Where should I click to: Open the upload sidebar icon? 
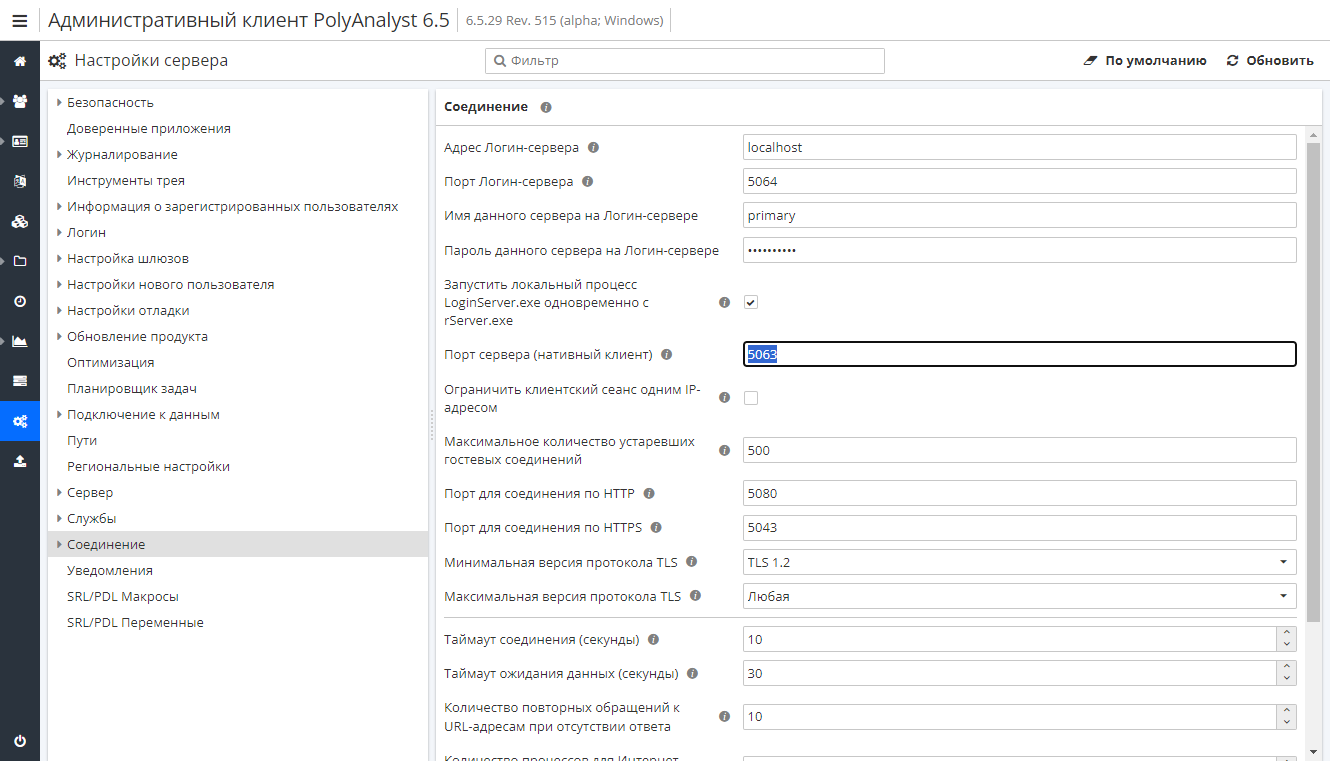[20, 461]
